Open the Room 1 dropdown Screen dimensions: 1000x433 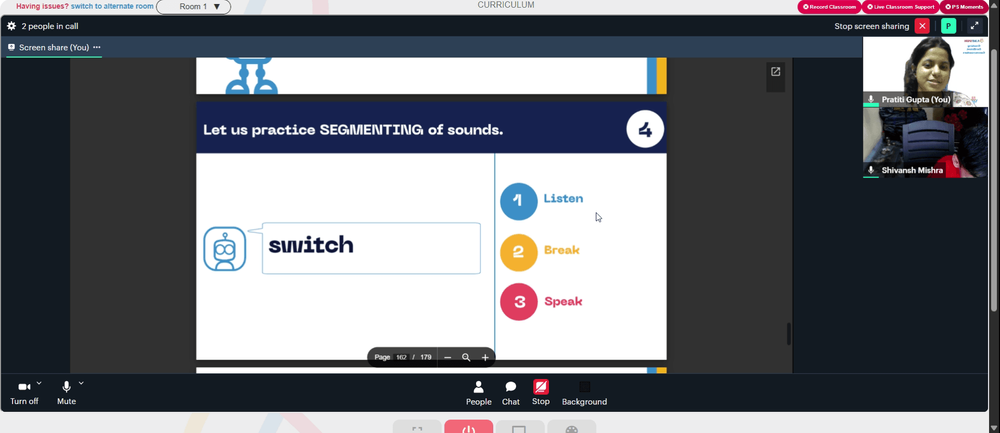point(193,7)
